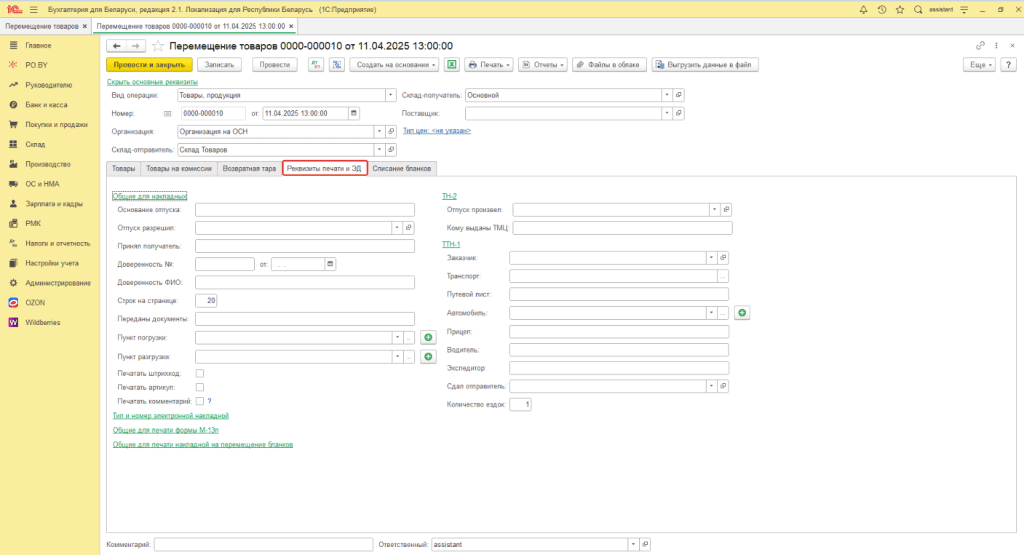Switch to Перемещение товаров list tab
Image resolution: width=1024 pixels, height=555 pixels.
[x=41, y=26]
